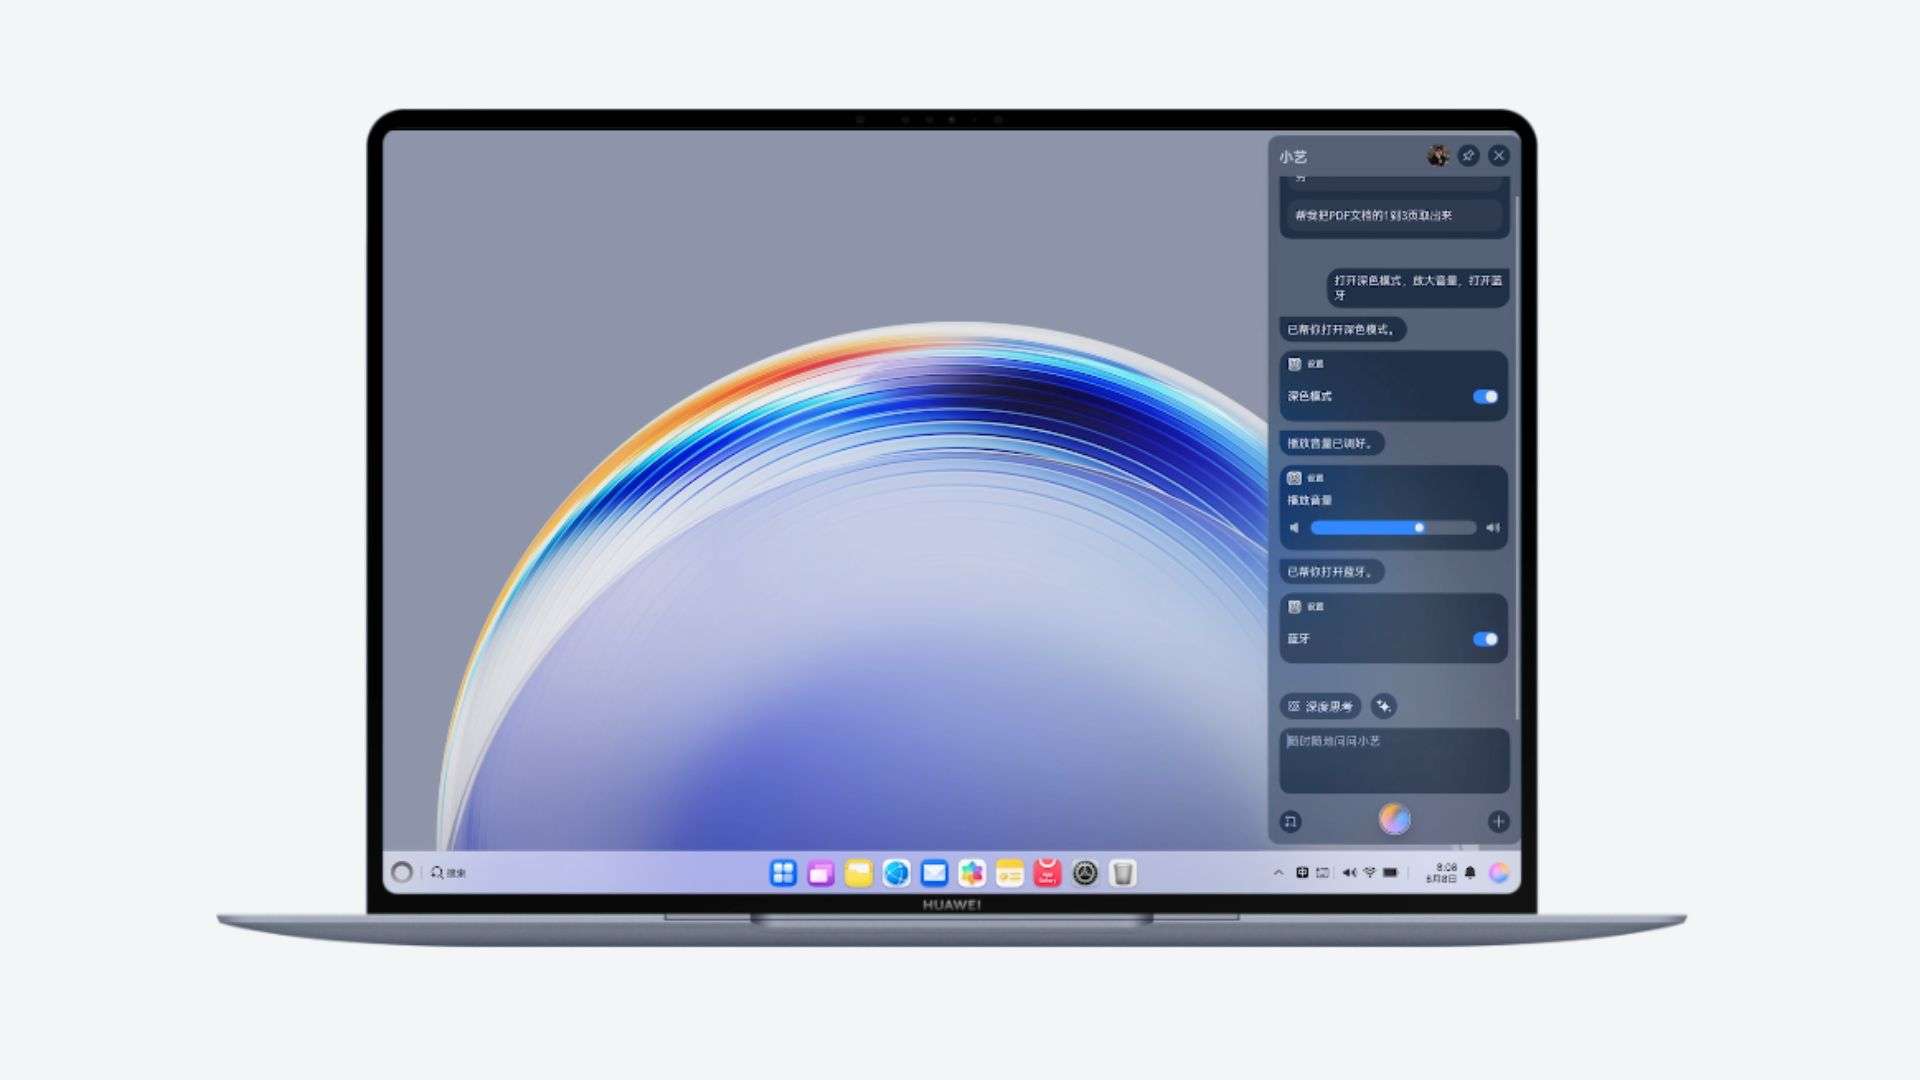Image resolution: width=1920 pixels, height=1080 pixels.
Task: Open the volume tray icon popup
Action: (x=1349, y=873)
